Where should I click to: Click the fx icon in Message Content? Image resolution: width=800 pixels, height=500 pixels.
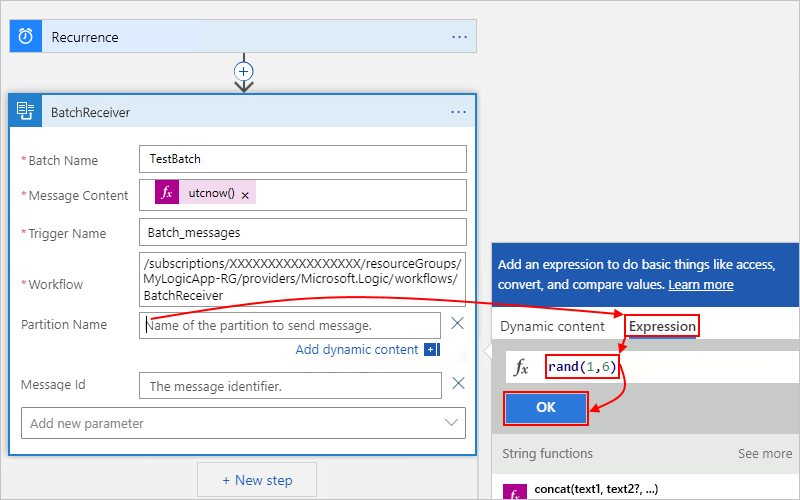point(167,192)
